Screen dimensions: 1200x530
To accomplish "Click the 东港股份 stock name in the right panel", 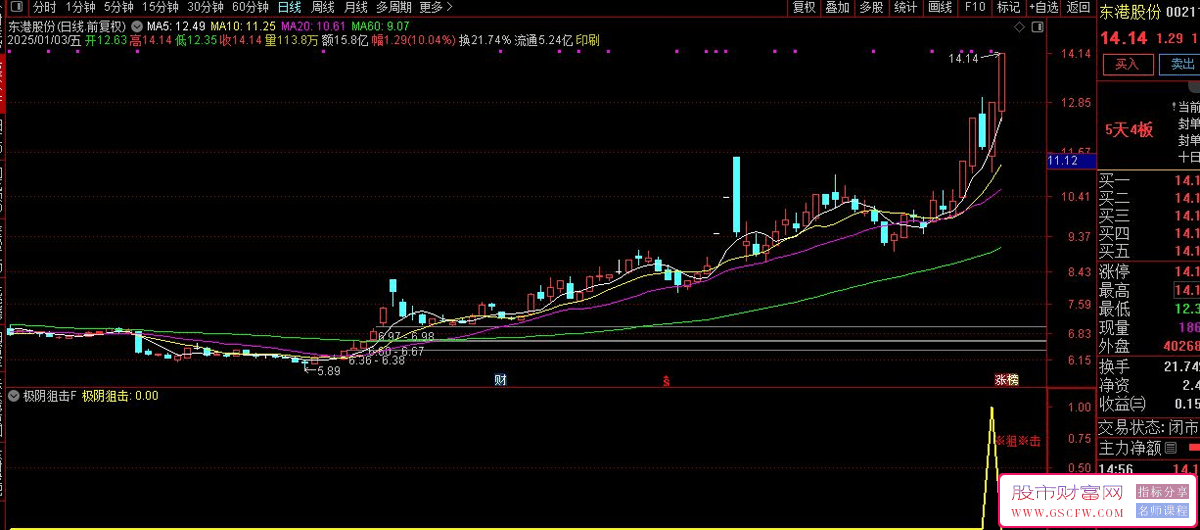I will (x=1130, y=12).
